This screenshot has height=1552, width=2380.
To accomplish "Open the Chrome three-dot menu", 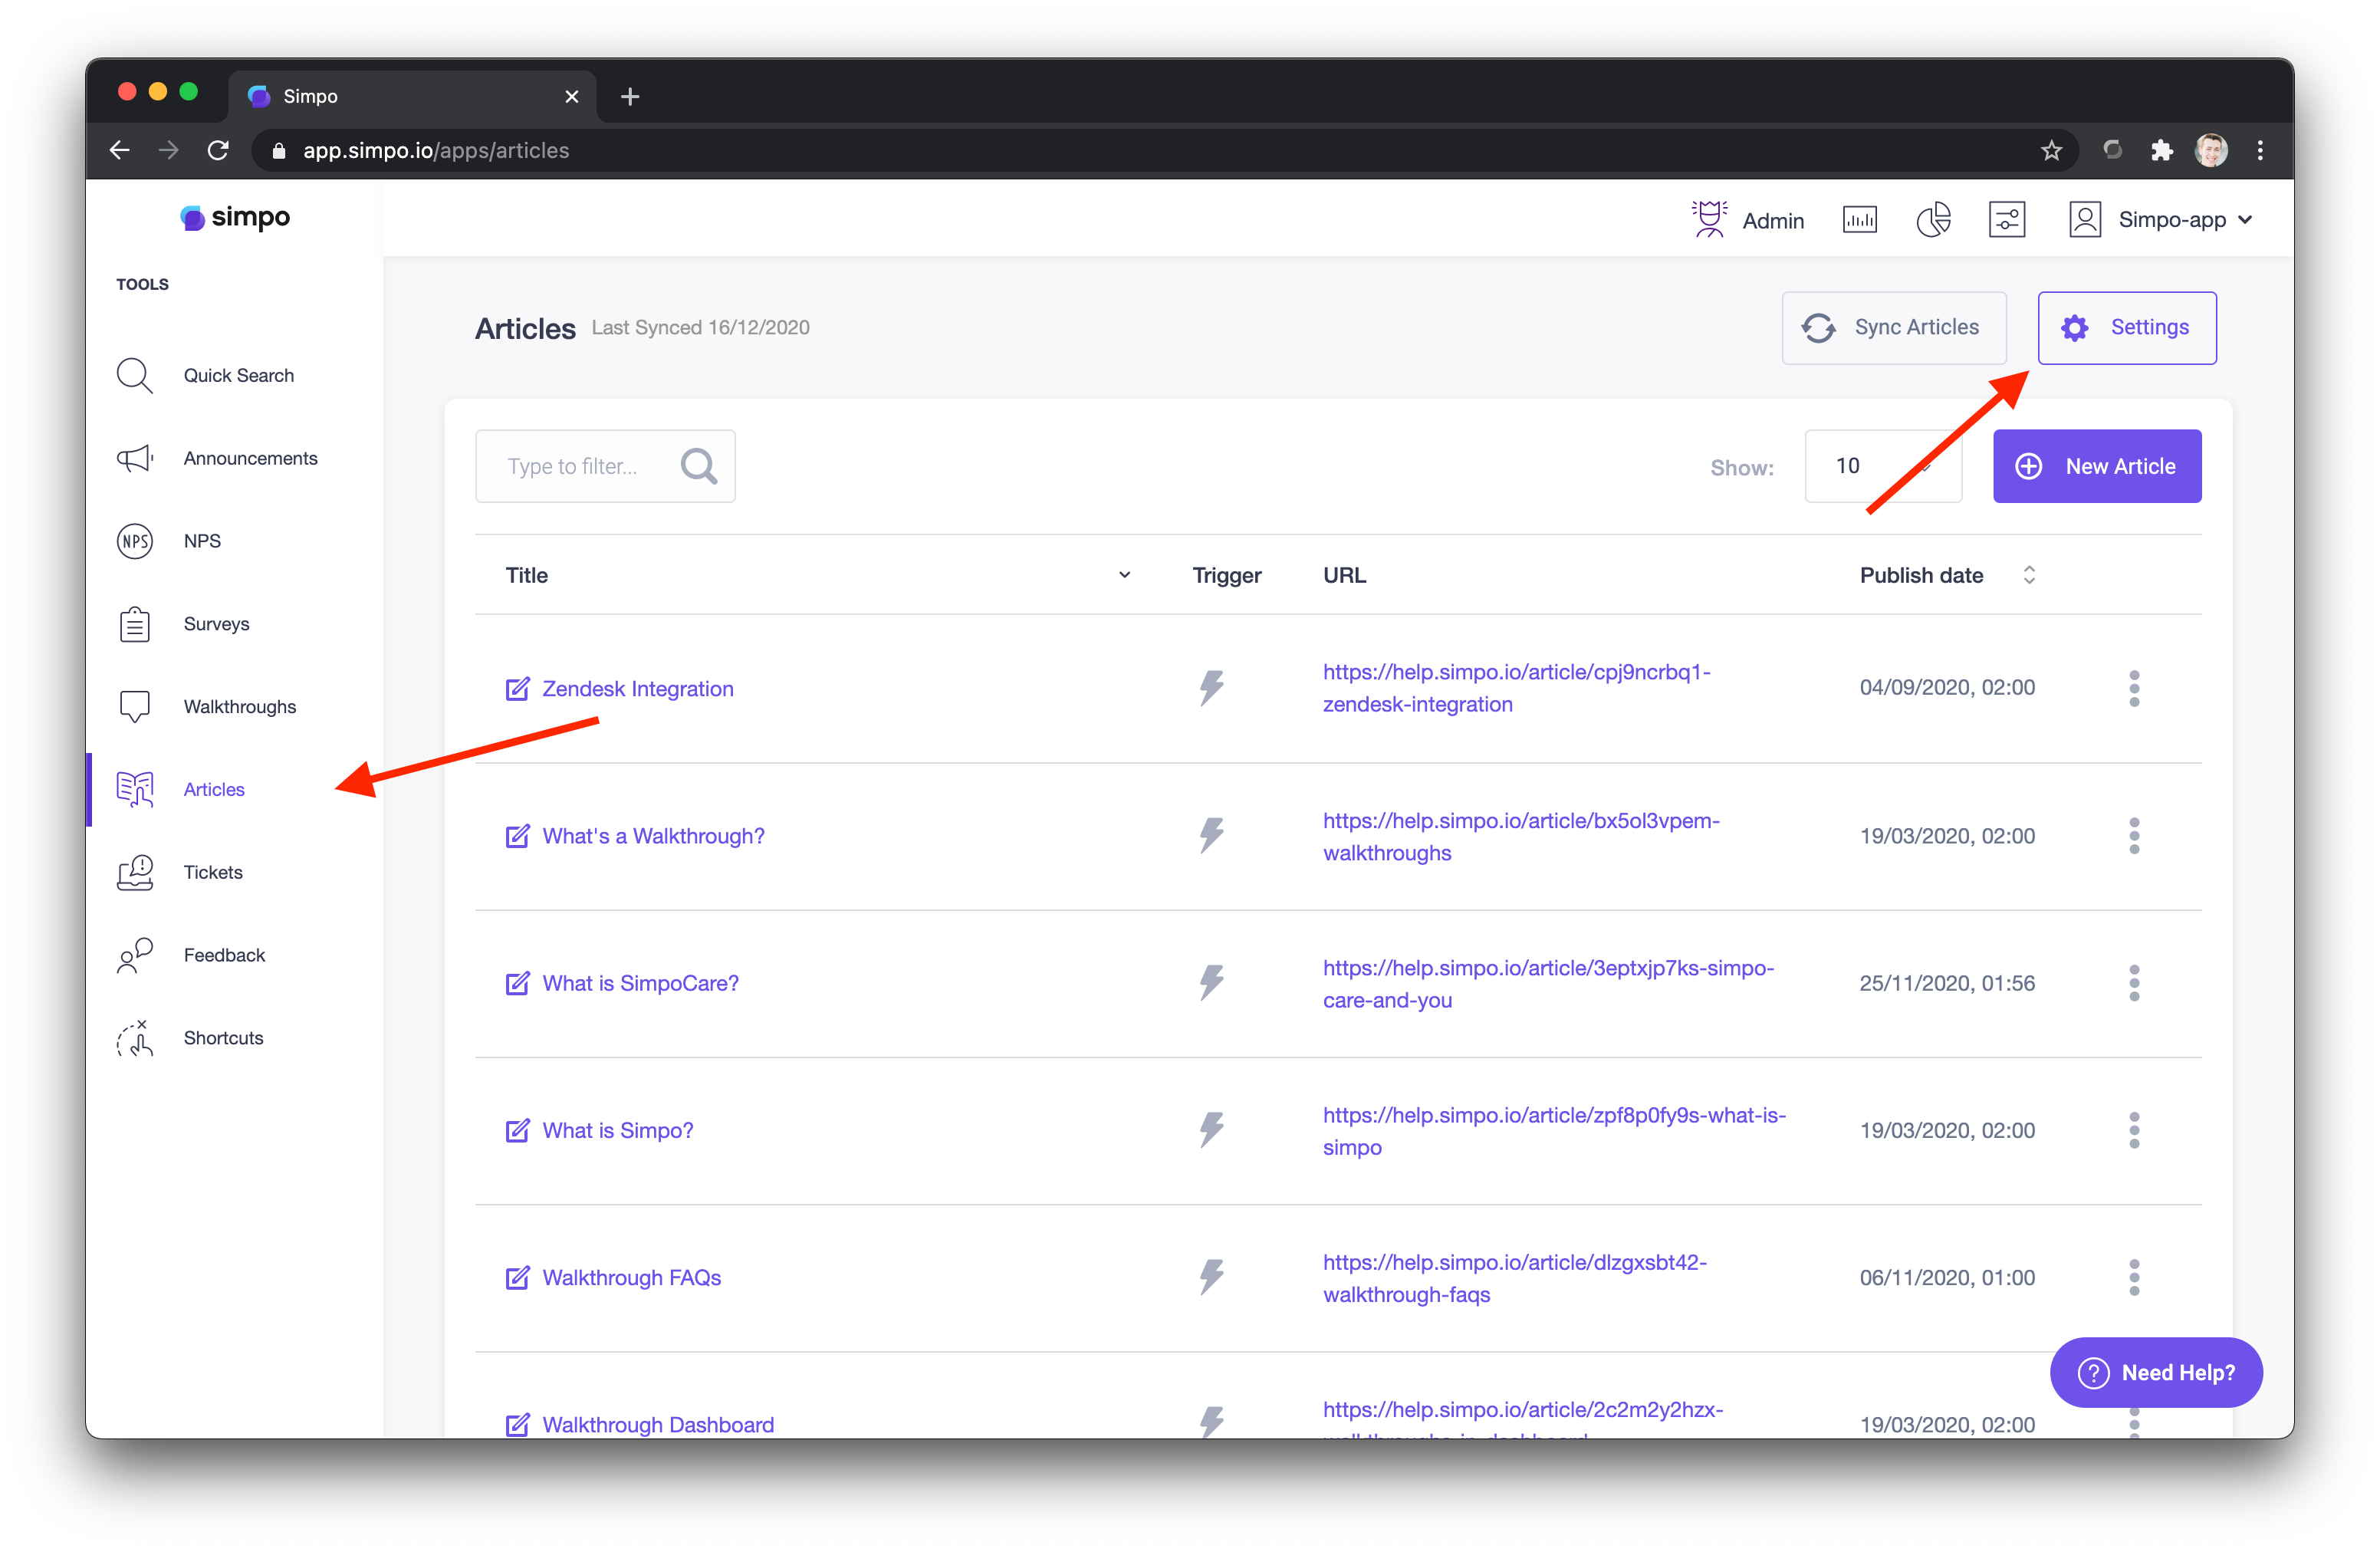I will [2260, 150].
